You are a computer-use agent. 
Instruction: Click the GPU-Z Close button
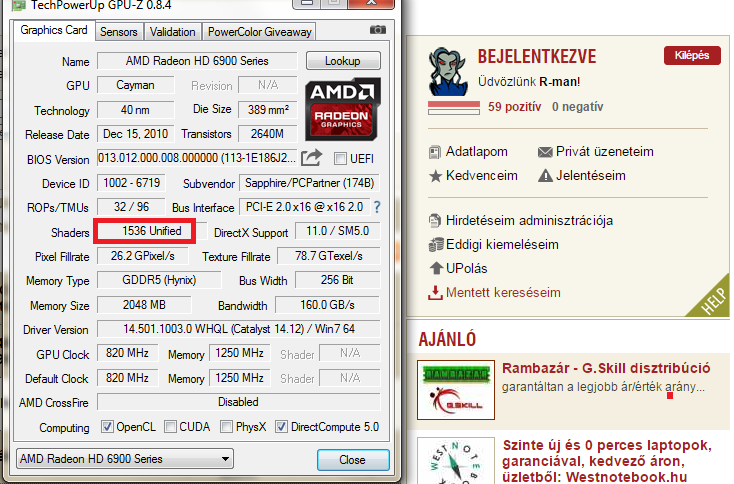pos(353,460)
